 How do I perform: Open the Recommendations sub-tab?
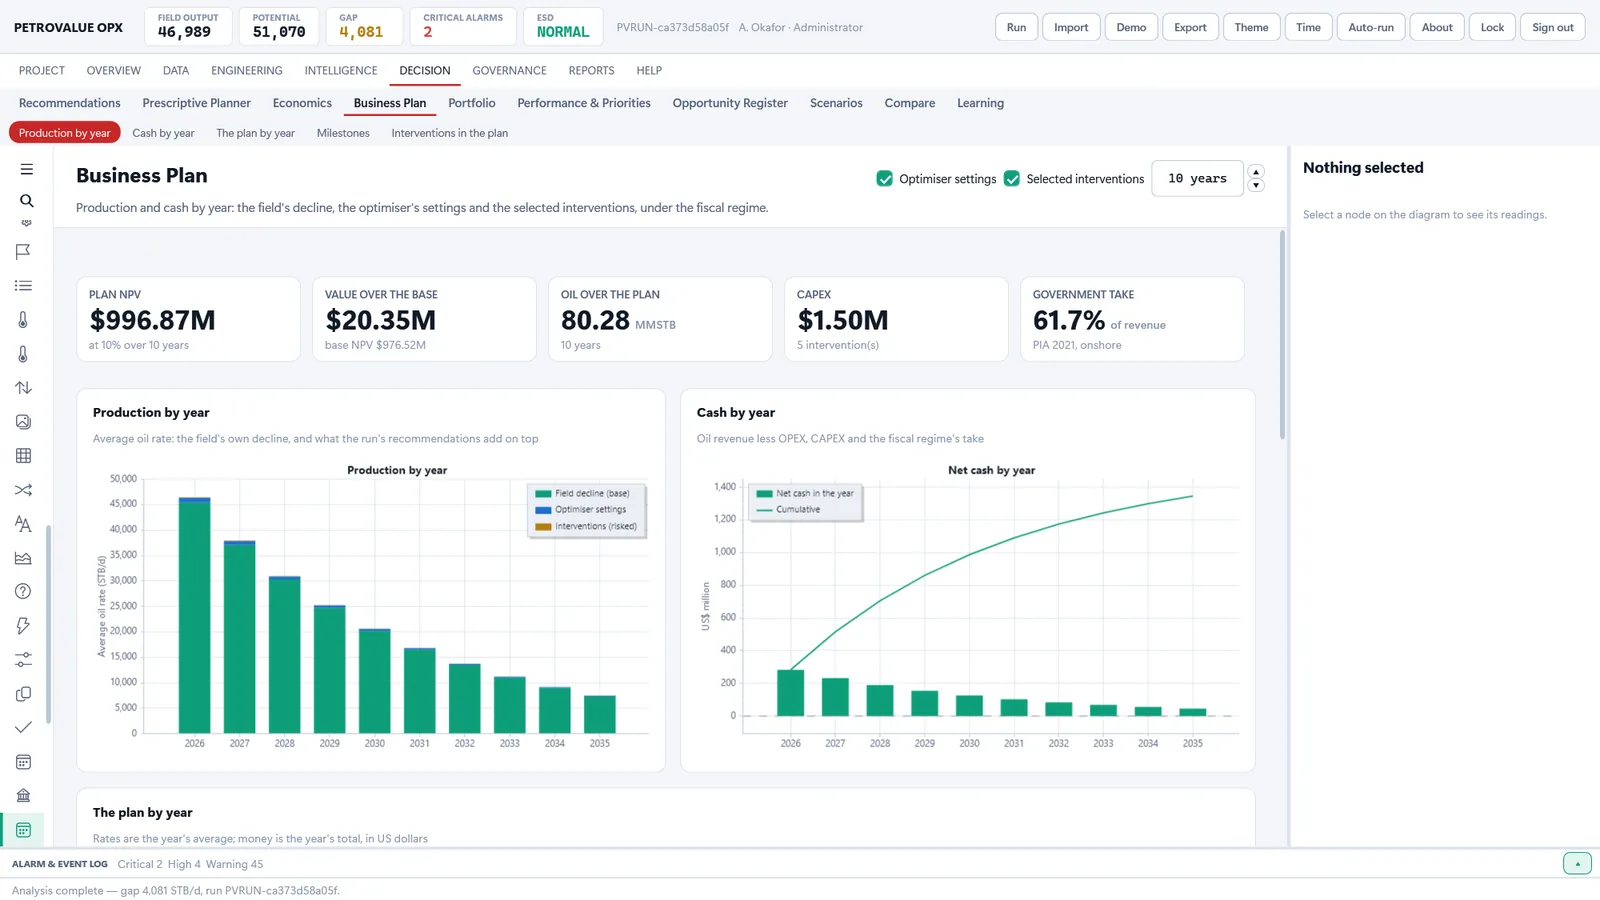[x=70, y=103]
